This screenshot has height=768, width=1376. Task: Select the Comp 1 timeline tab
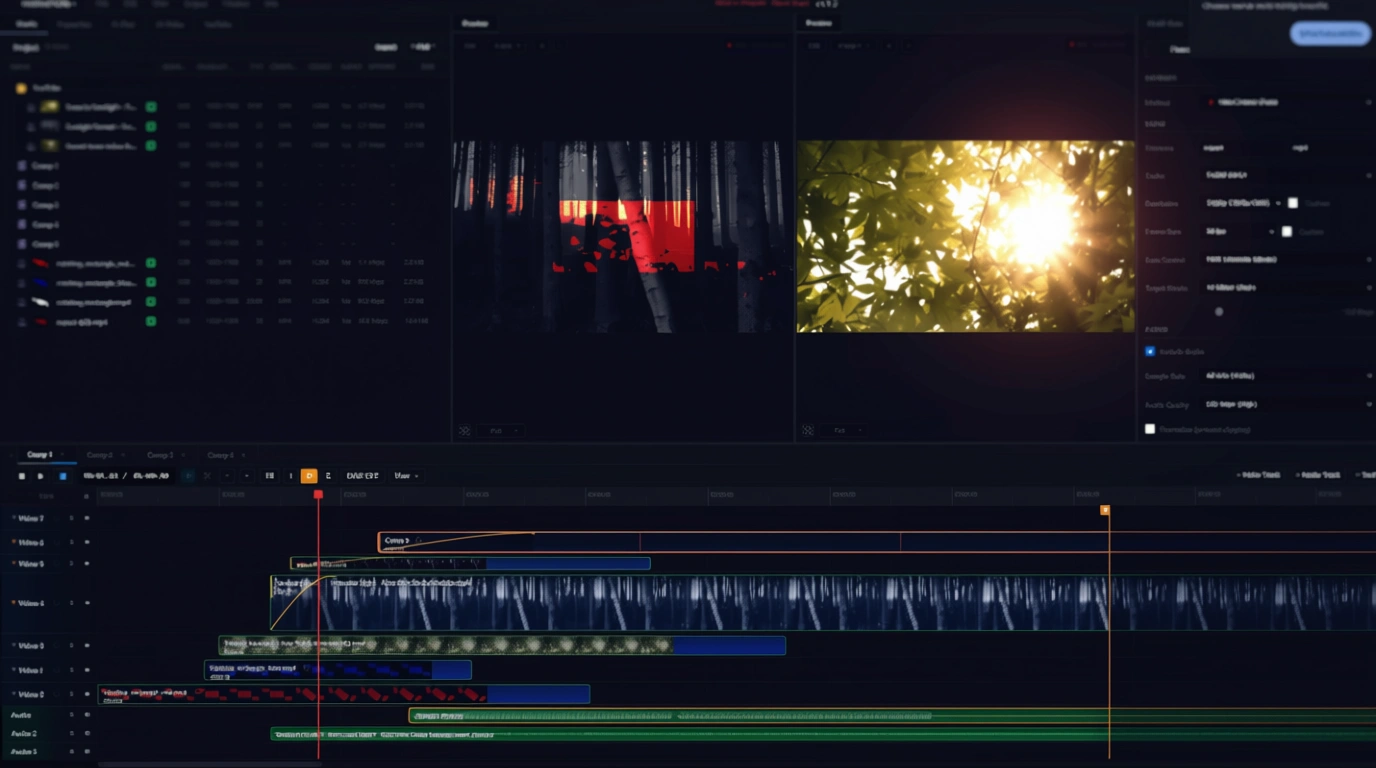(40, 455)
